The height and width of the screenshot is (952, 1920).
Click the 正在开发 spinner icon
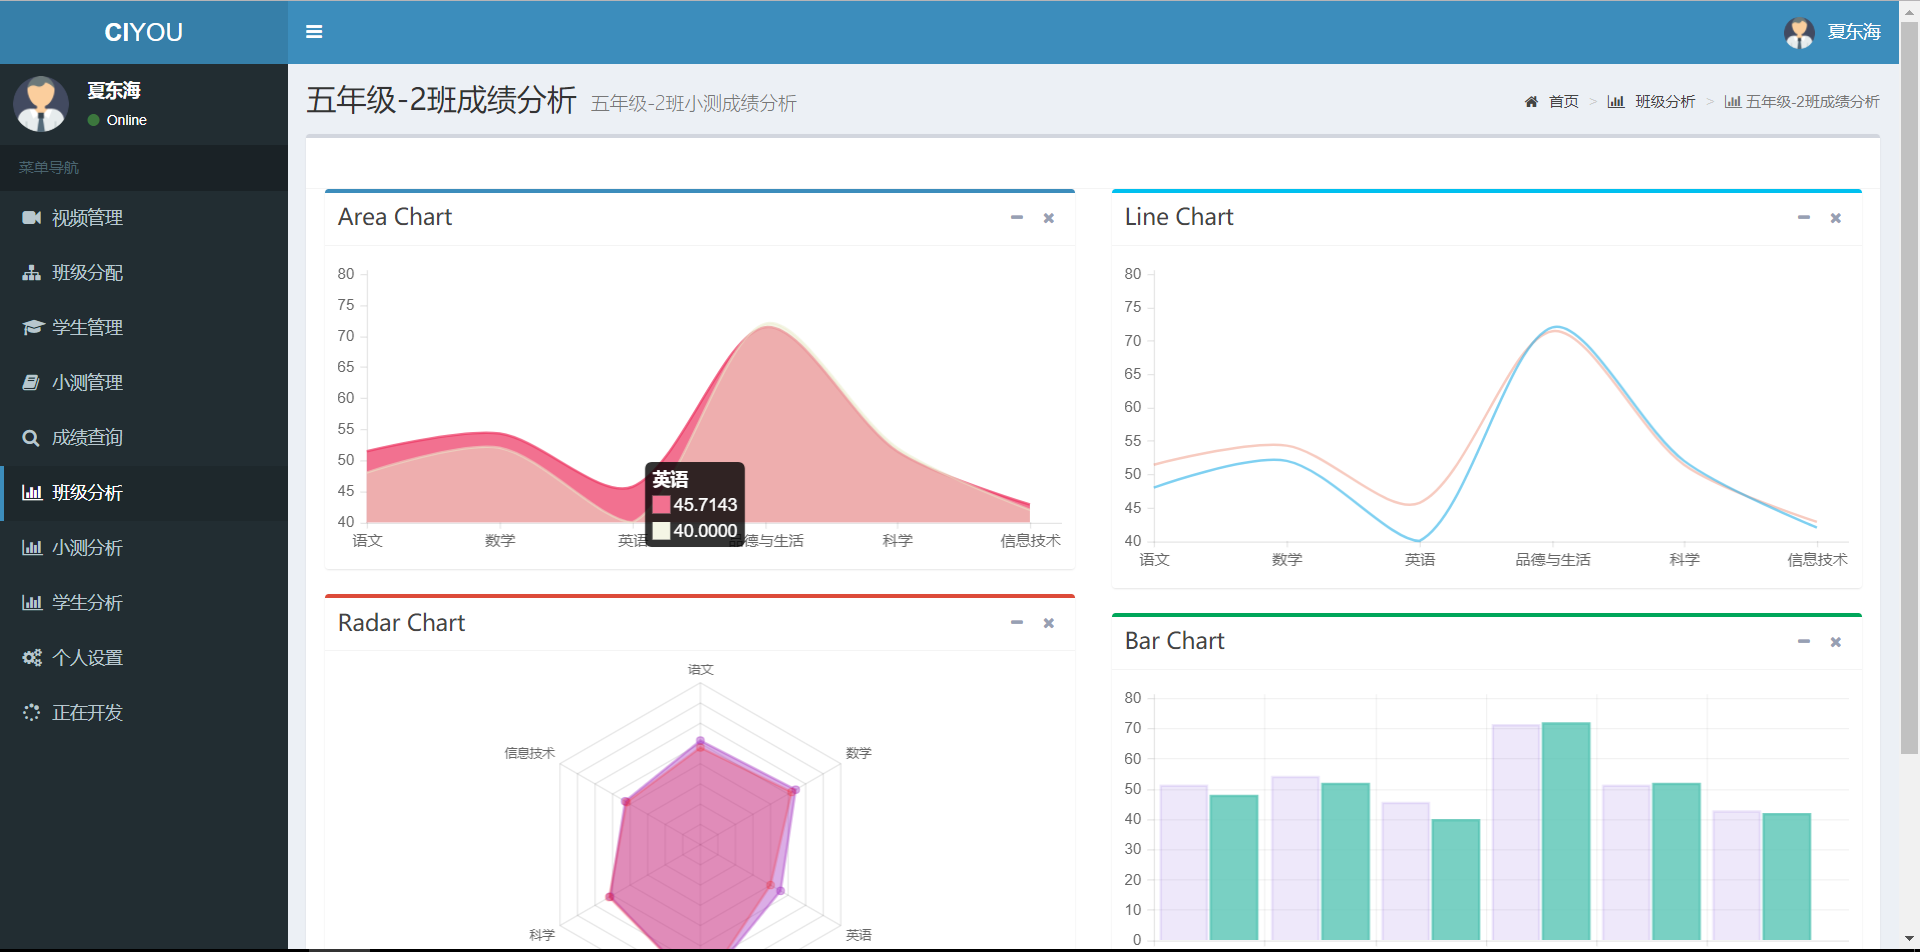tap(32, 713)
